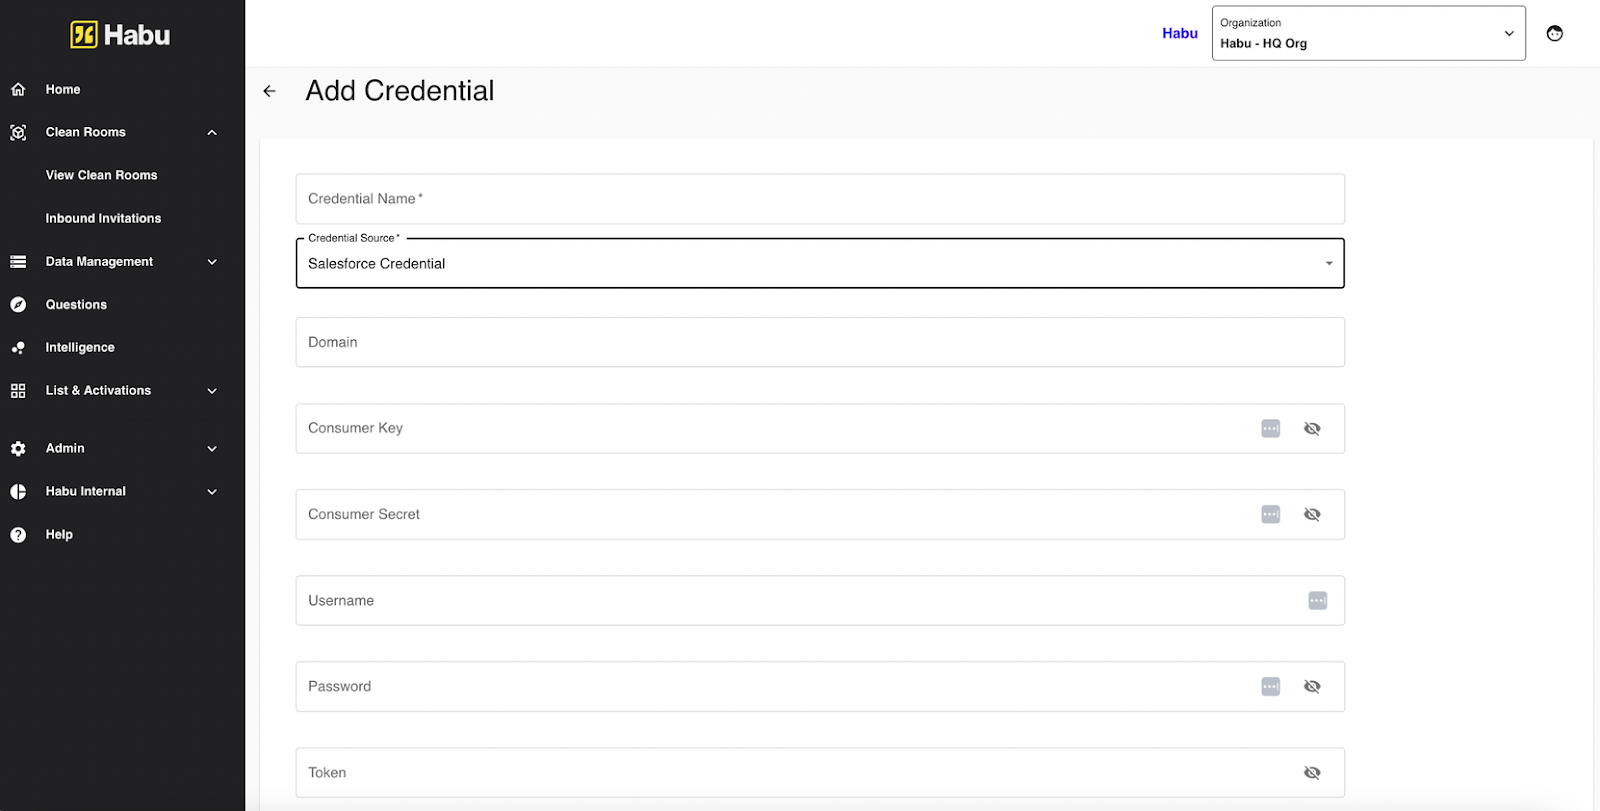Click the back arrow beside Add Credential

pyautogui.click(x=269, y=91)
